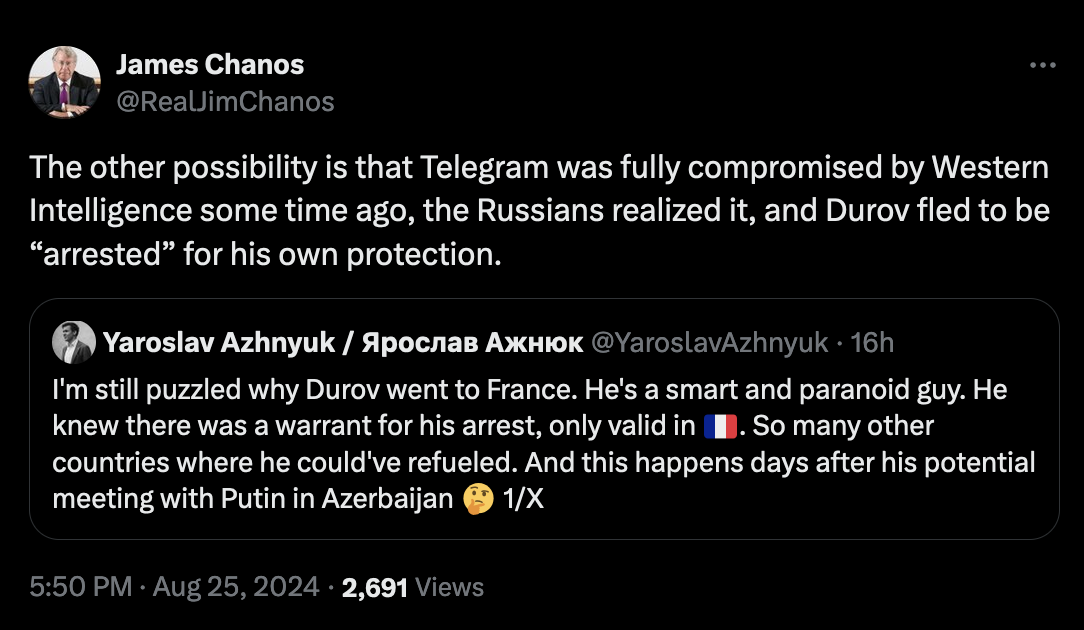
Task: Click the James Chanos display name
Action: (210, 66)
